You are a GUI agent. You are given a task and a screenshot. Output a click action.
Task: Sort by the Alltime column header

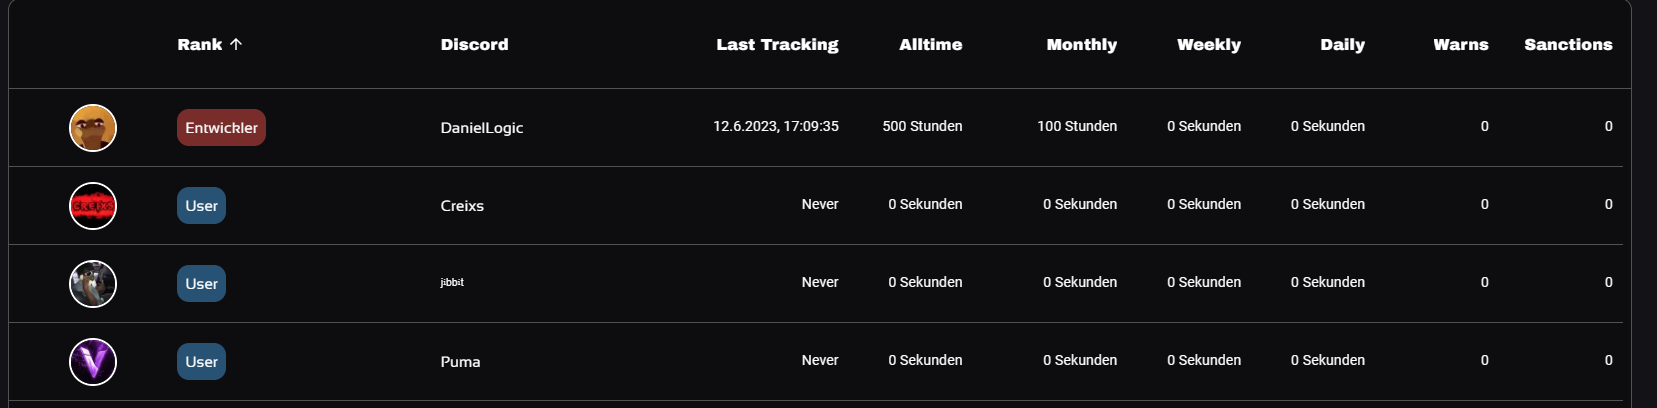pos(930,45)
